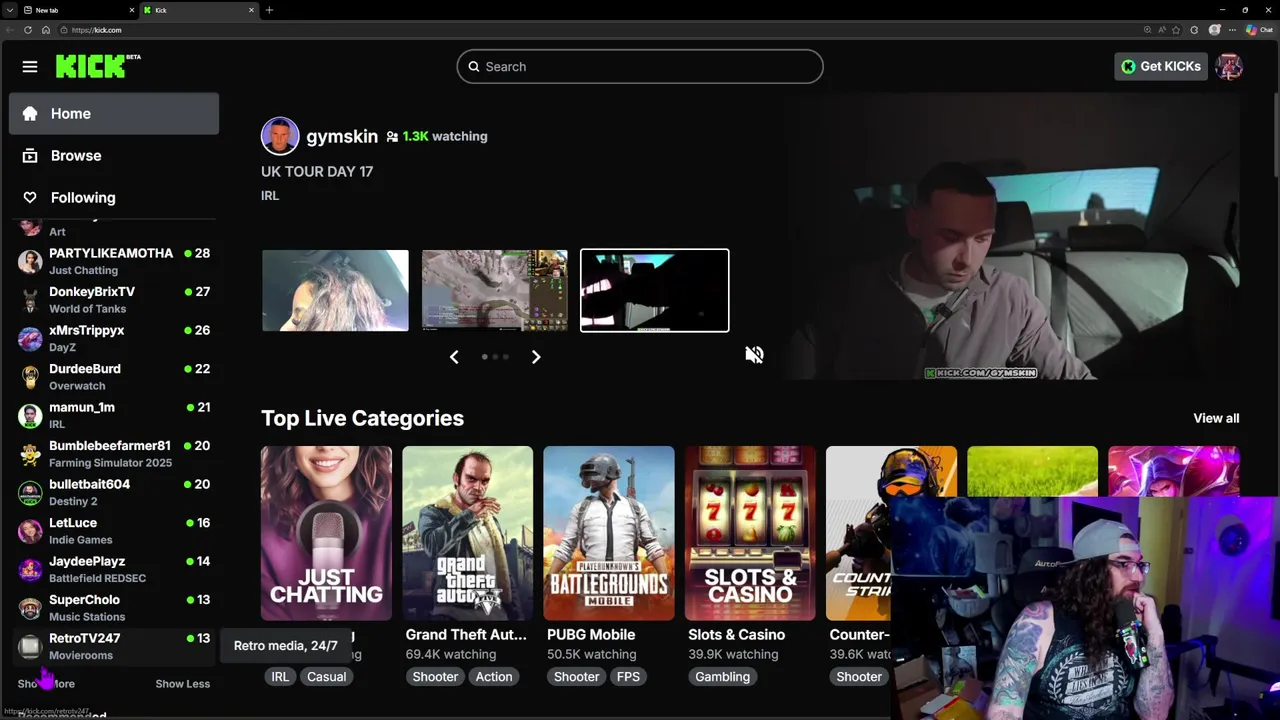The height and width of the screenshot is (720, 1280).
Task: Open browser extensions icon
Action: [x=1194, y=30]
